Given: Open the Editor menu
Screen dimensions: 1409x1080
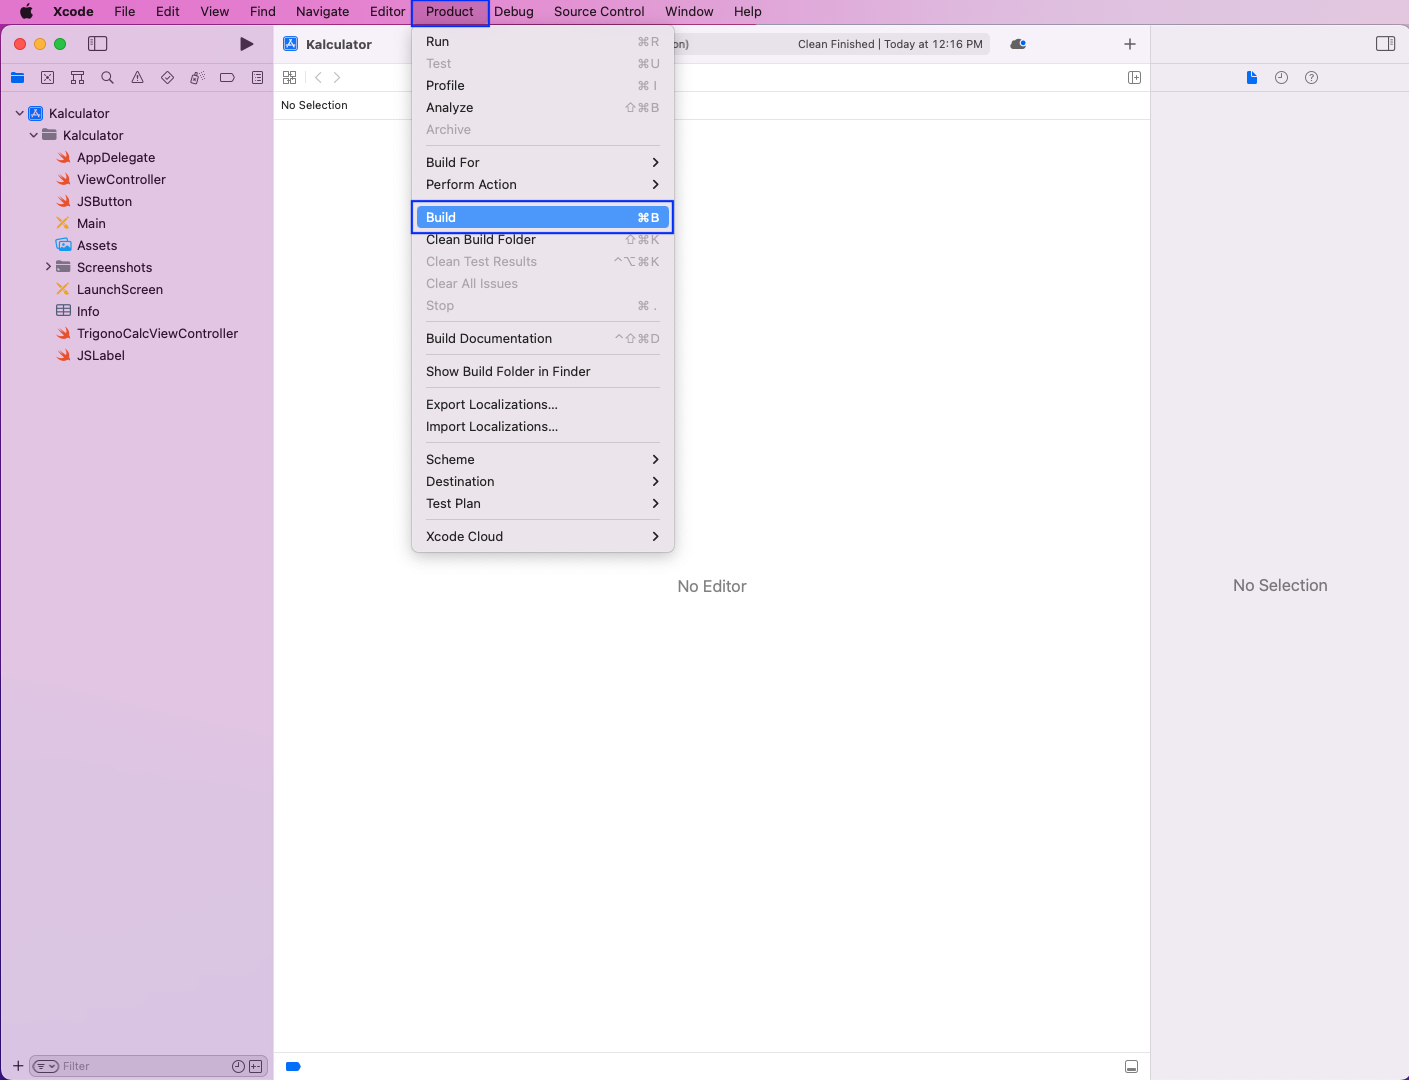Looking at the screenshot, I should [x=387, y=12].
